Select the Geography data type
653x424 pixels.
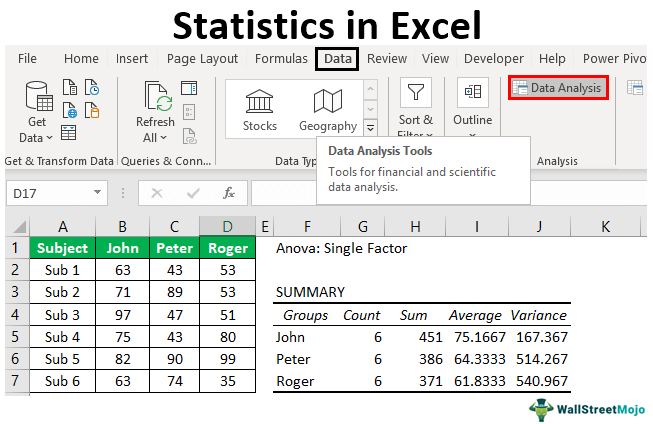(x=328, y=109)
